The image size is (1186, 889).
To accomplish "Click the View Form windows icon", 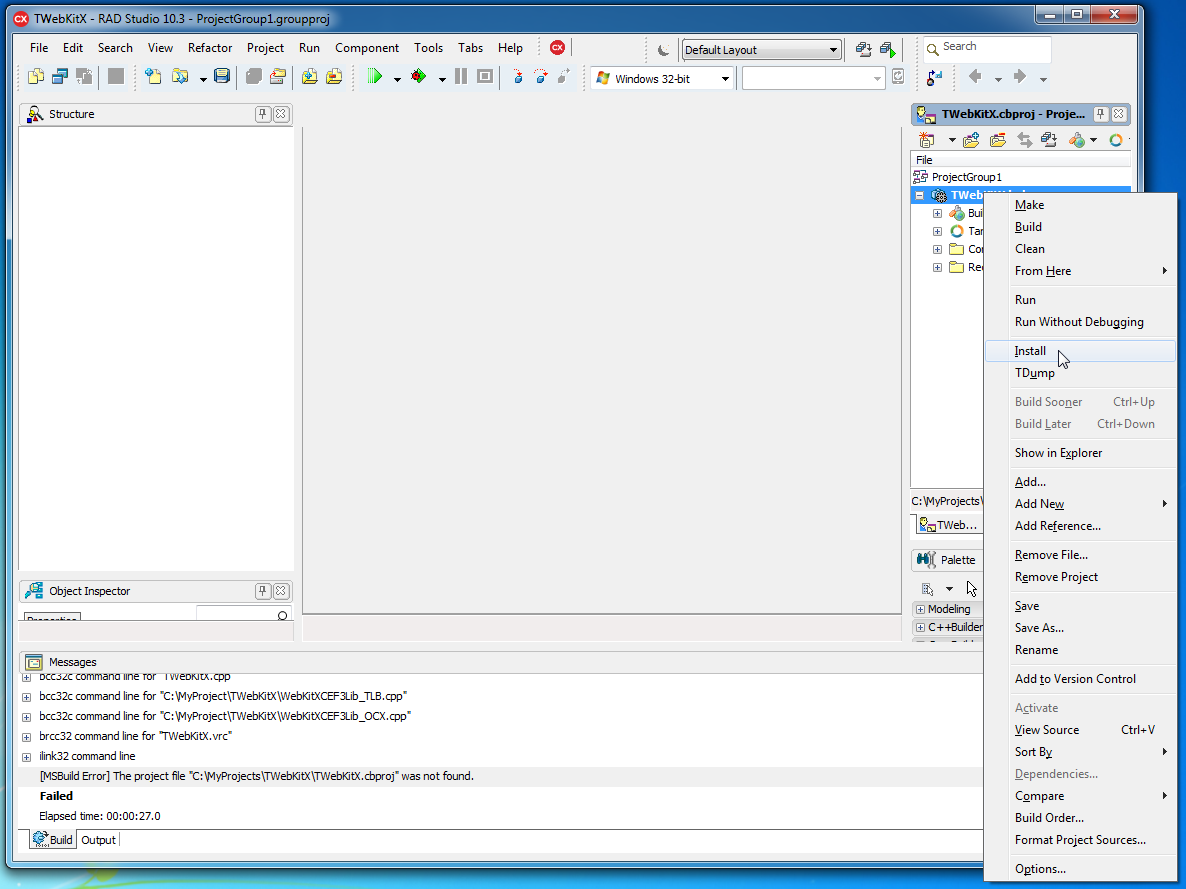I will click(60, 76).
